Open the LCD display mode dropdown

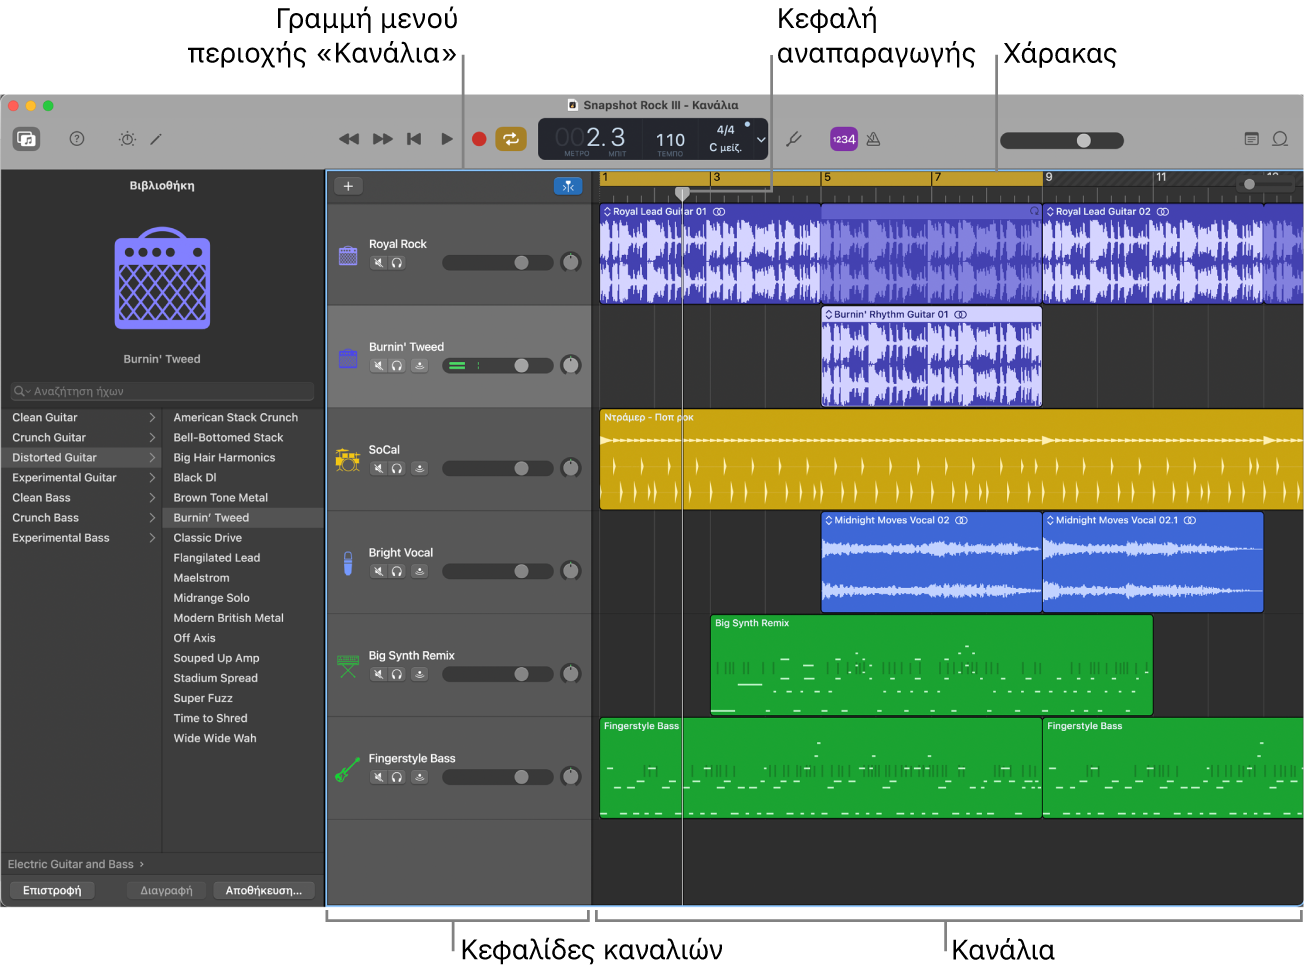pyautogui.click(x=761, y=140)
